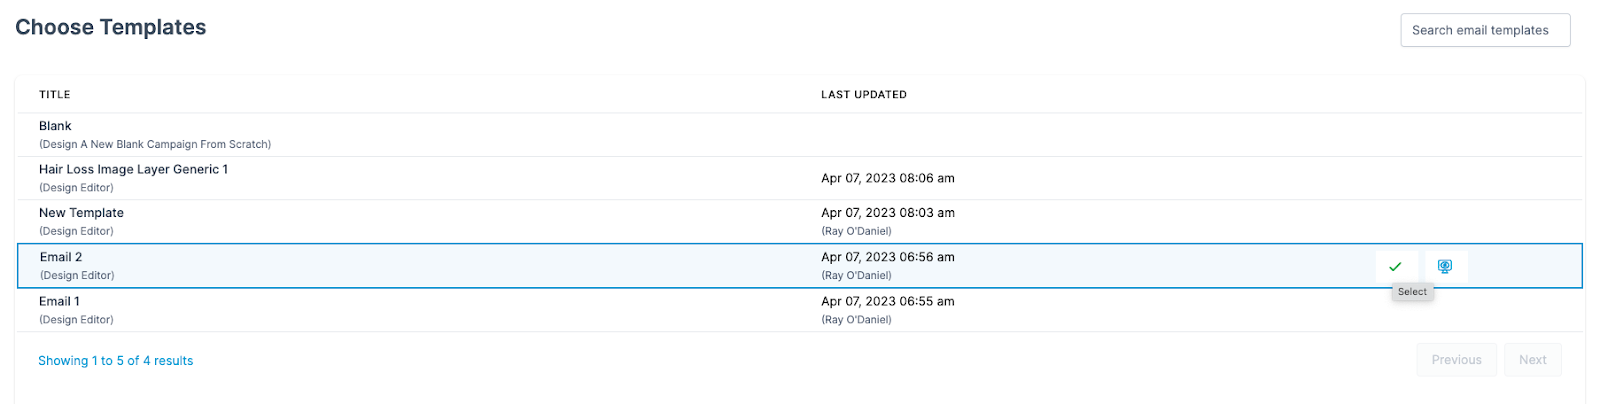Screen dimensions: 1600x404
Task: Click the Hair Loss Image Layer Generic 1 title
Action: pos(133,169)
